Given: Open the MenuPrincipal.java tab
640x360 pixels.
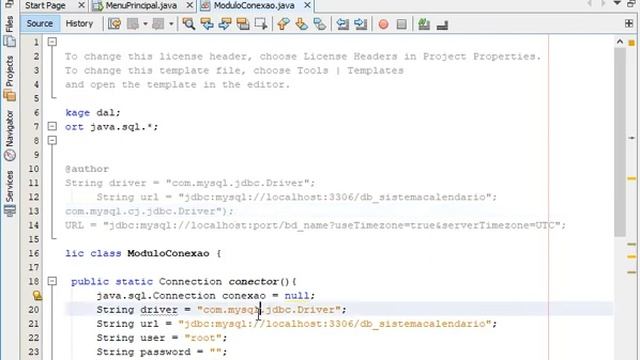Looking at the screenshot, I should pos(141,5).
